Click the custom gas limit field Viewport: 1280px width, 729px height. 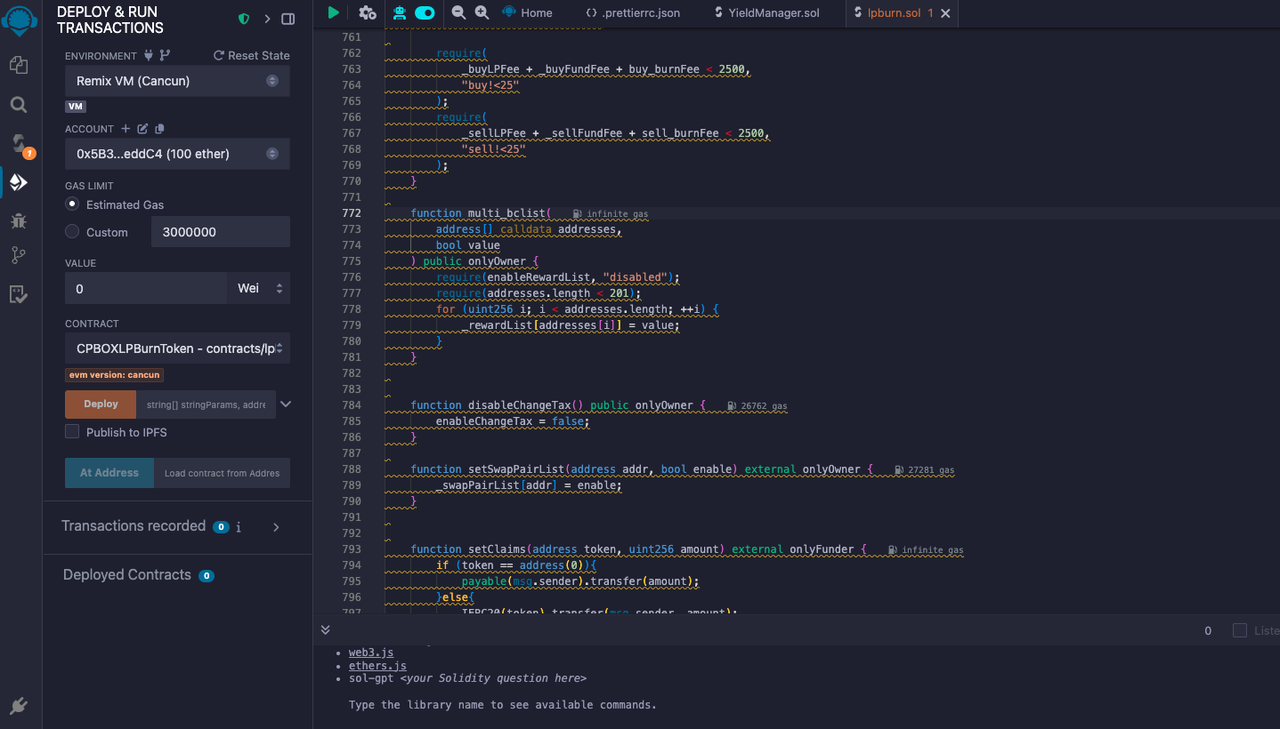(220, 231)
